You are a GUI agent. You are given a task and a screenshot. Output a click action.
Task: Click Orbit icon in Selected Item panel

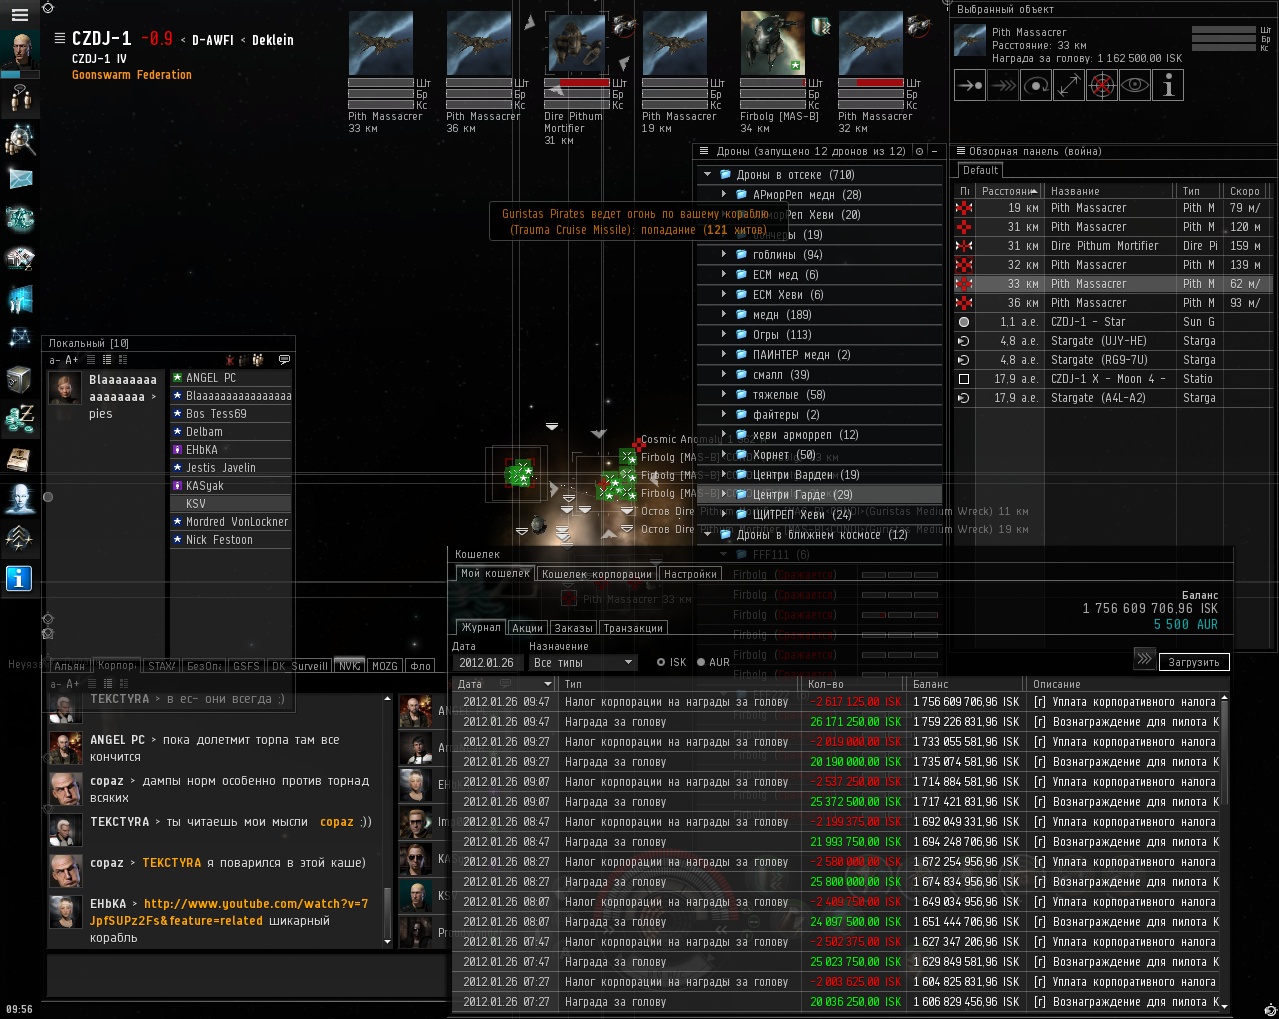pyautogui.click(x=1035, y=86)
